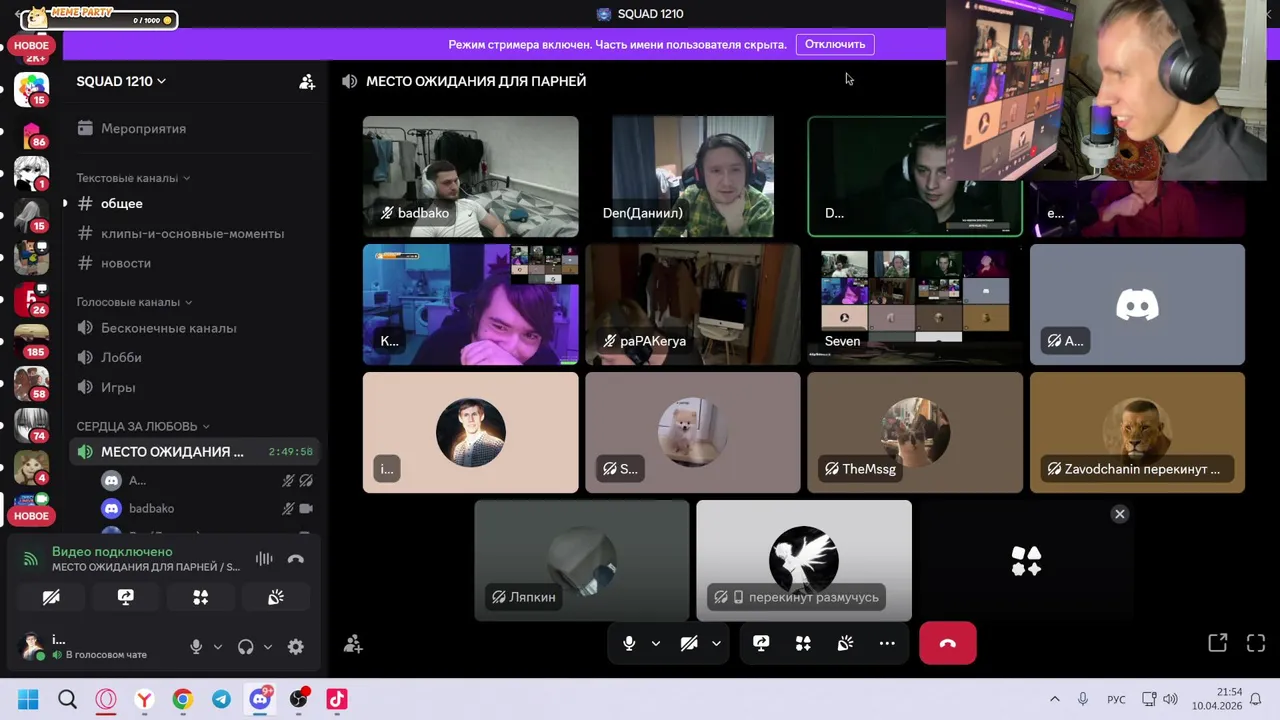The width and height of the screenshot is (1280, 720).
Task: Open input device dropdown in user panel
Action: (217, 647)
